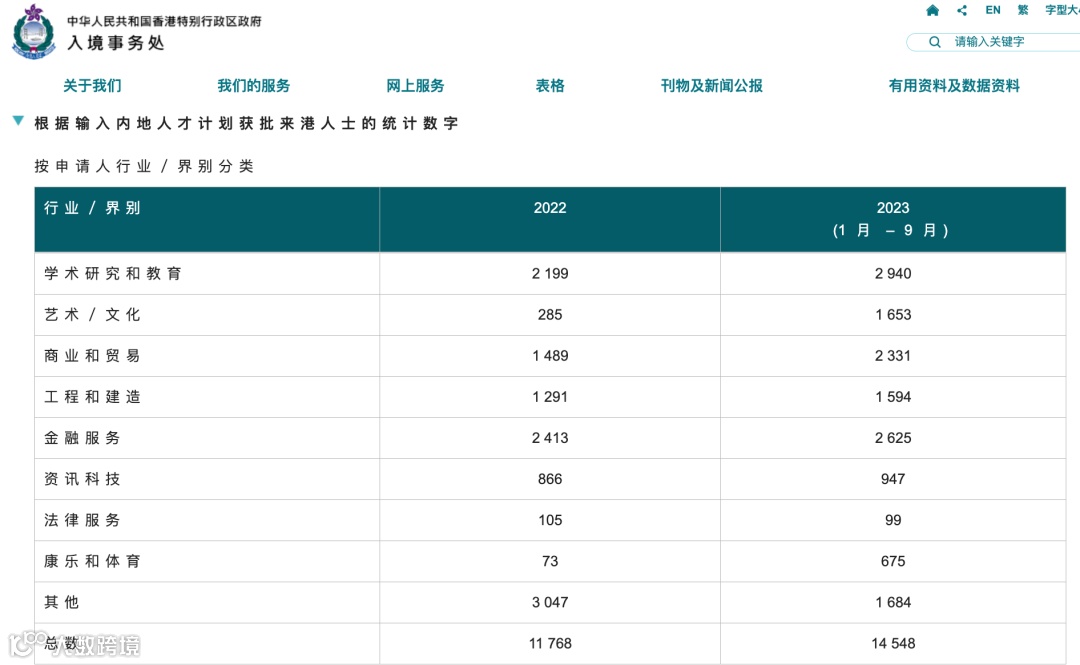Click the value 99 for 法律服务

coord(893,520)
